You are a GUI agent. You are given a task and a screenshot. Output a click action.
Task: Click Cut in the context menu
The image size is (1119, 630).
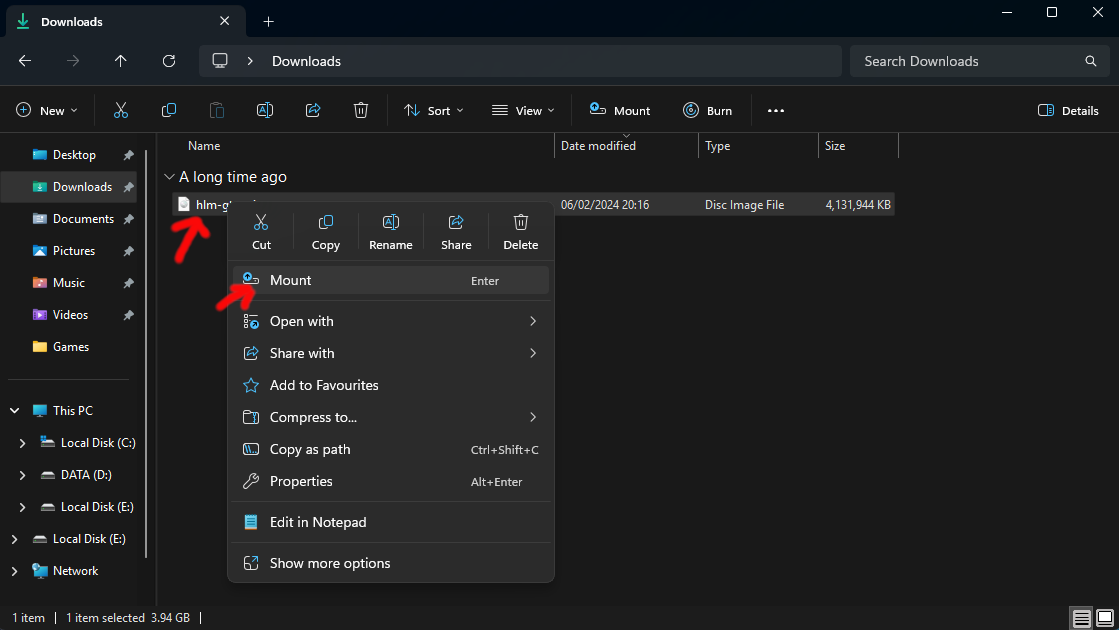tap(261, 232)
